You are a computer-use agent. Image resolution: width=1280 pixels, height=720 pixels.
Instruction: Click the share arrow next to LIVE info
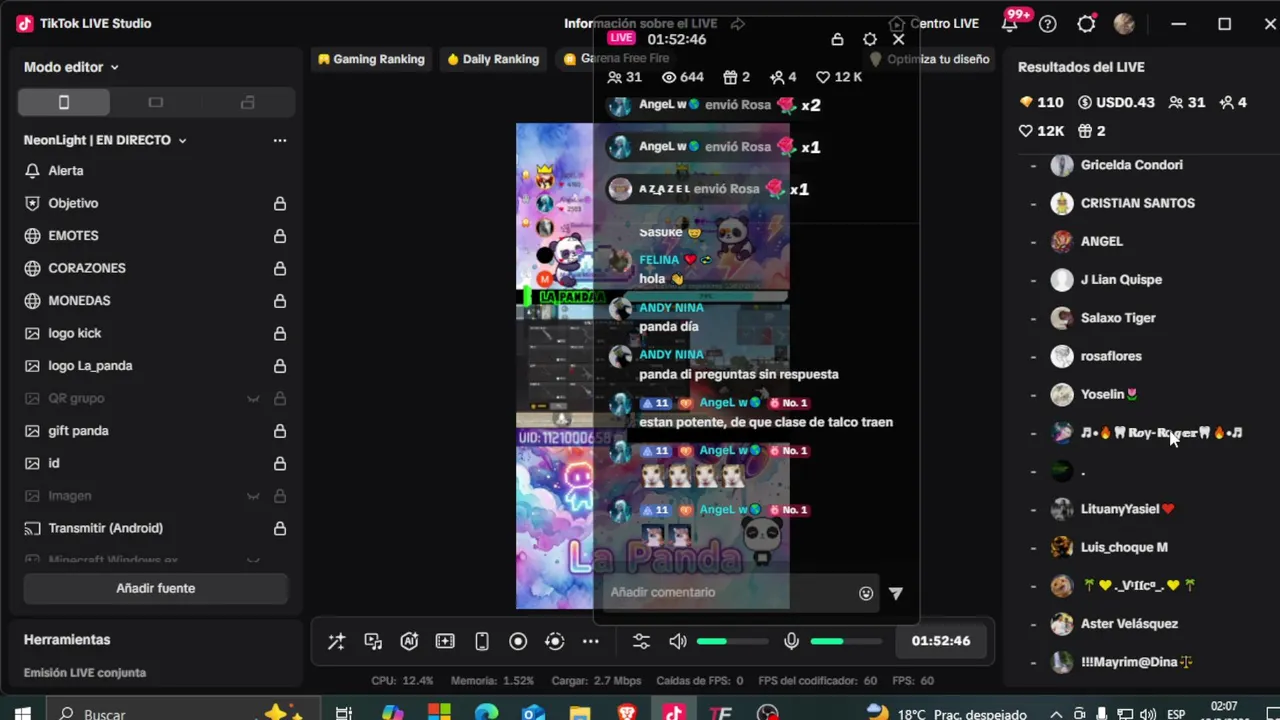(x=738, y=24)
